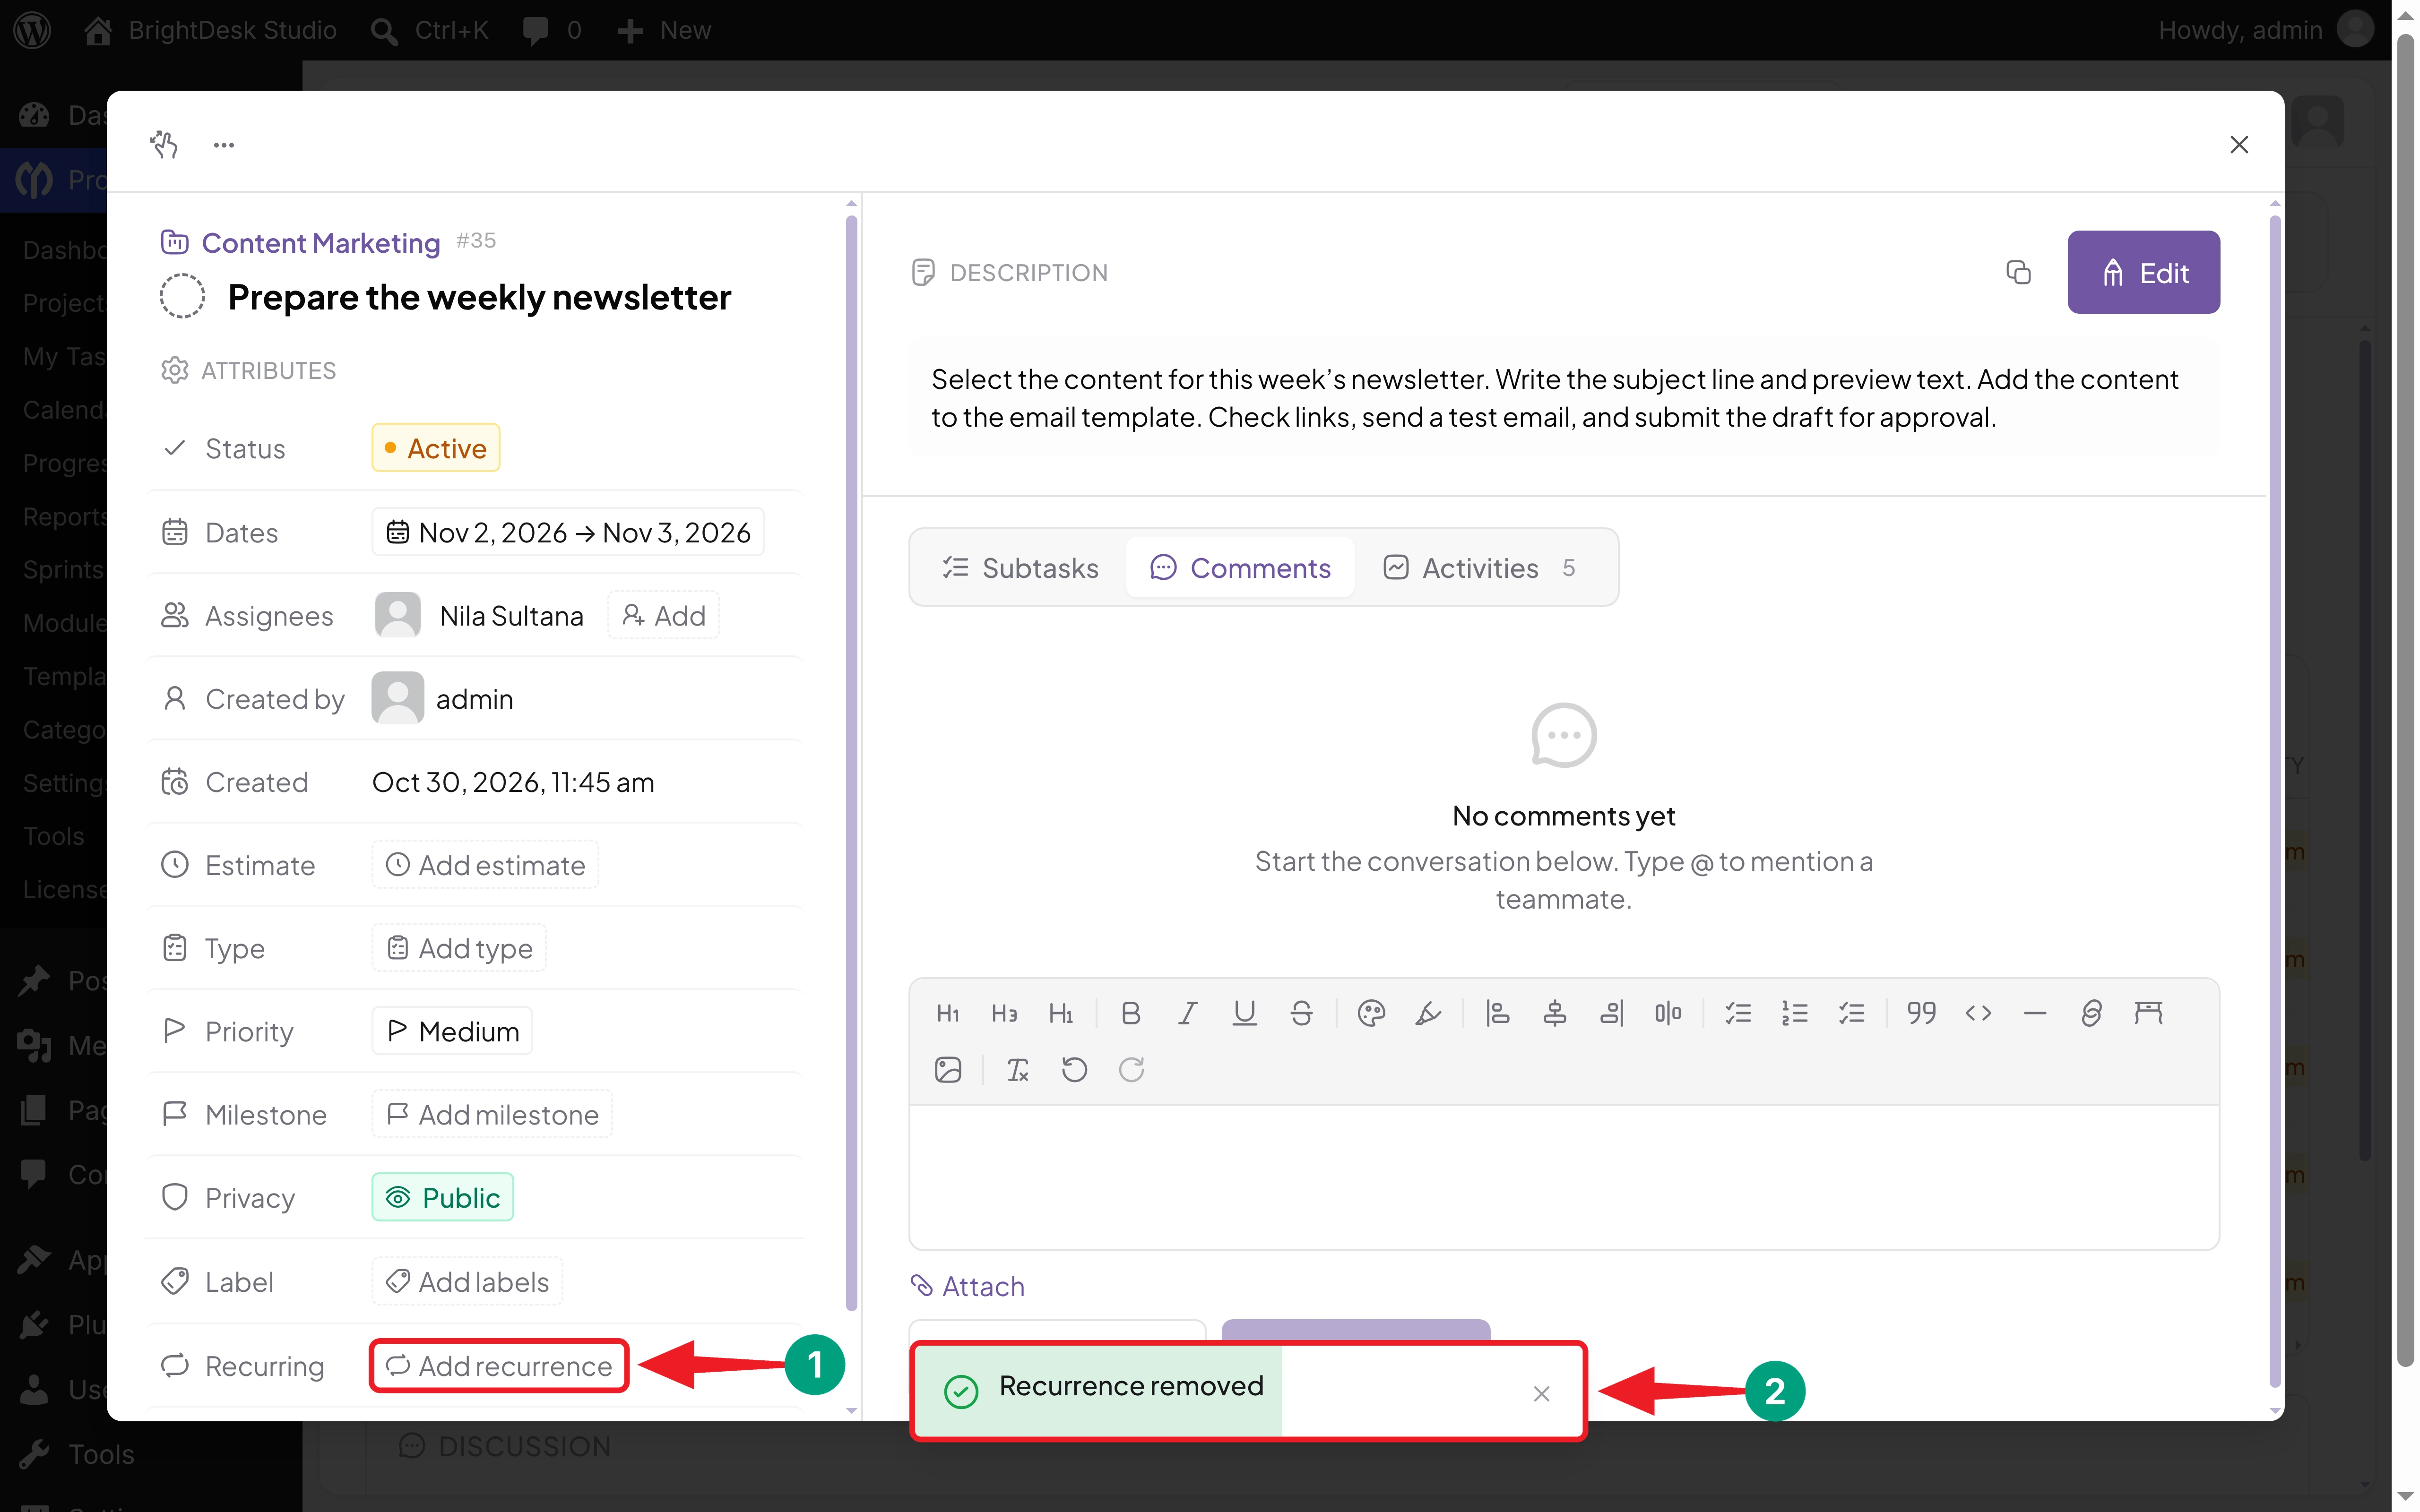Open BrightDesk Studio site menu

210,30
